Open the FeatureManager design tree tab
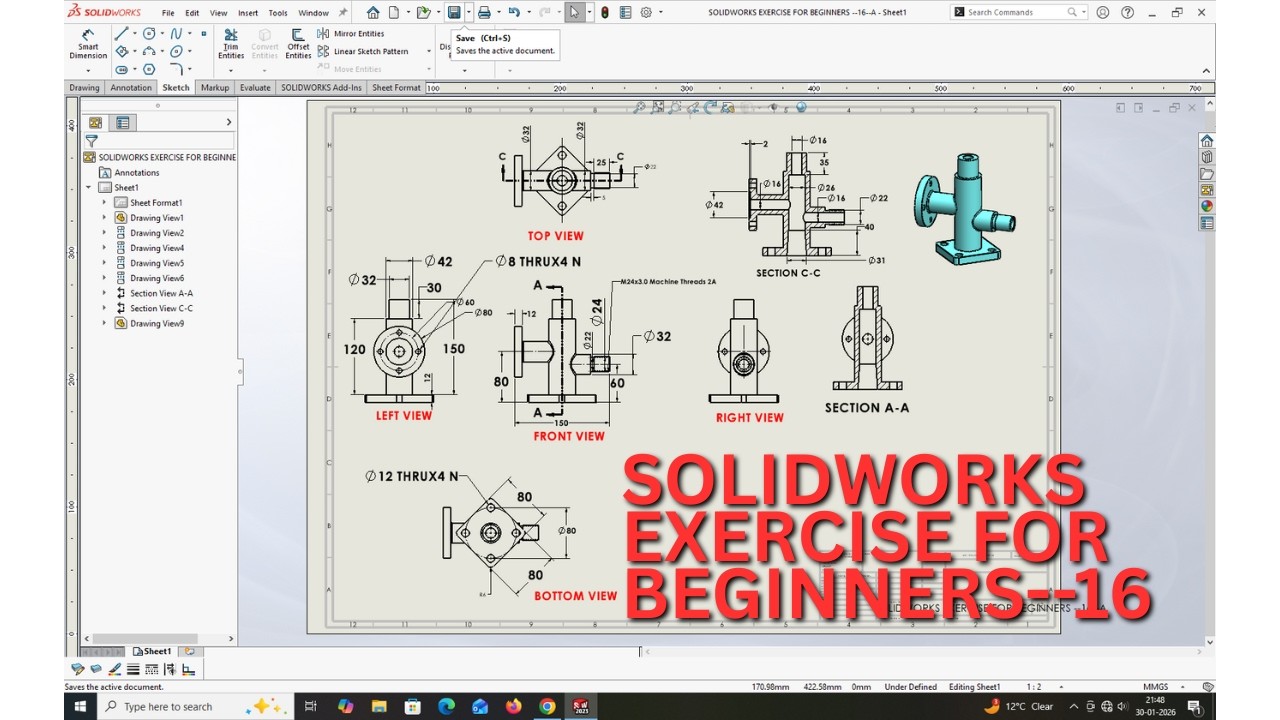 point(95,122)
